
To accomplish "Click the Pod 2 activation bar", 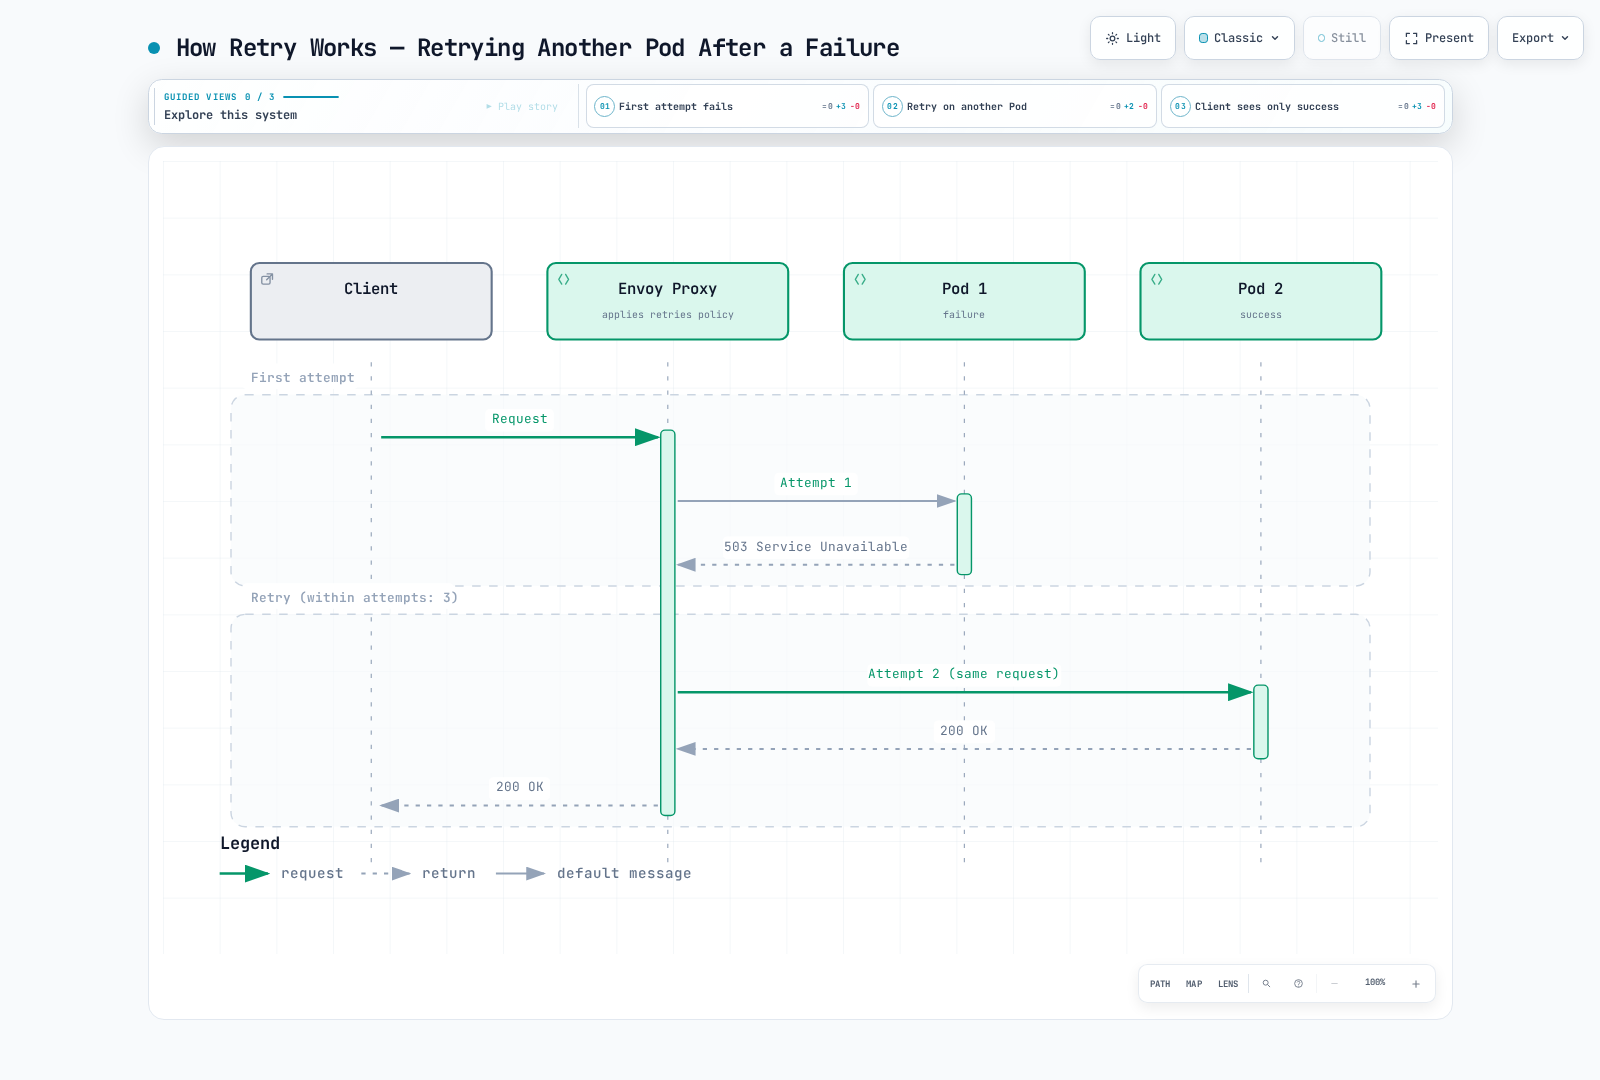I will pyautogui.click(x=1261, y=722).
